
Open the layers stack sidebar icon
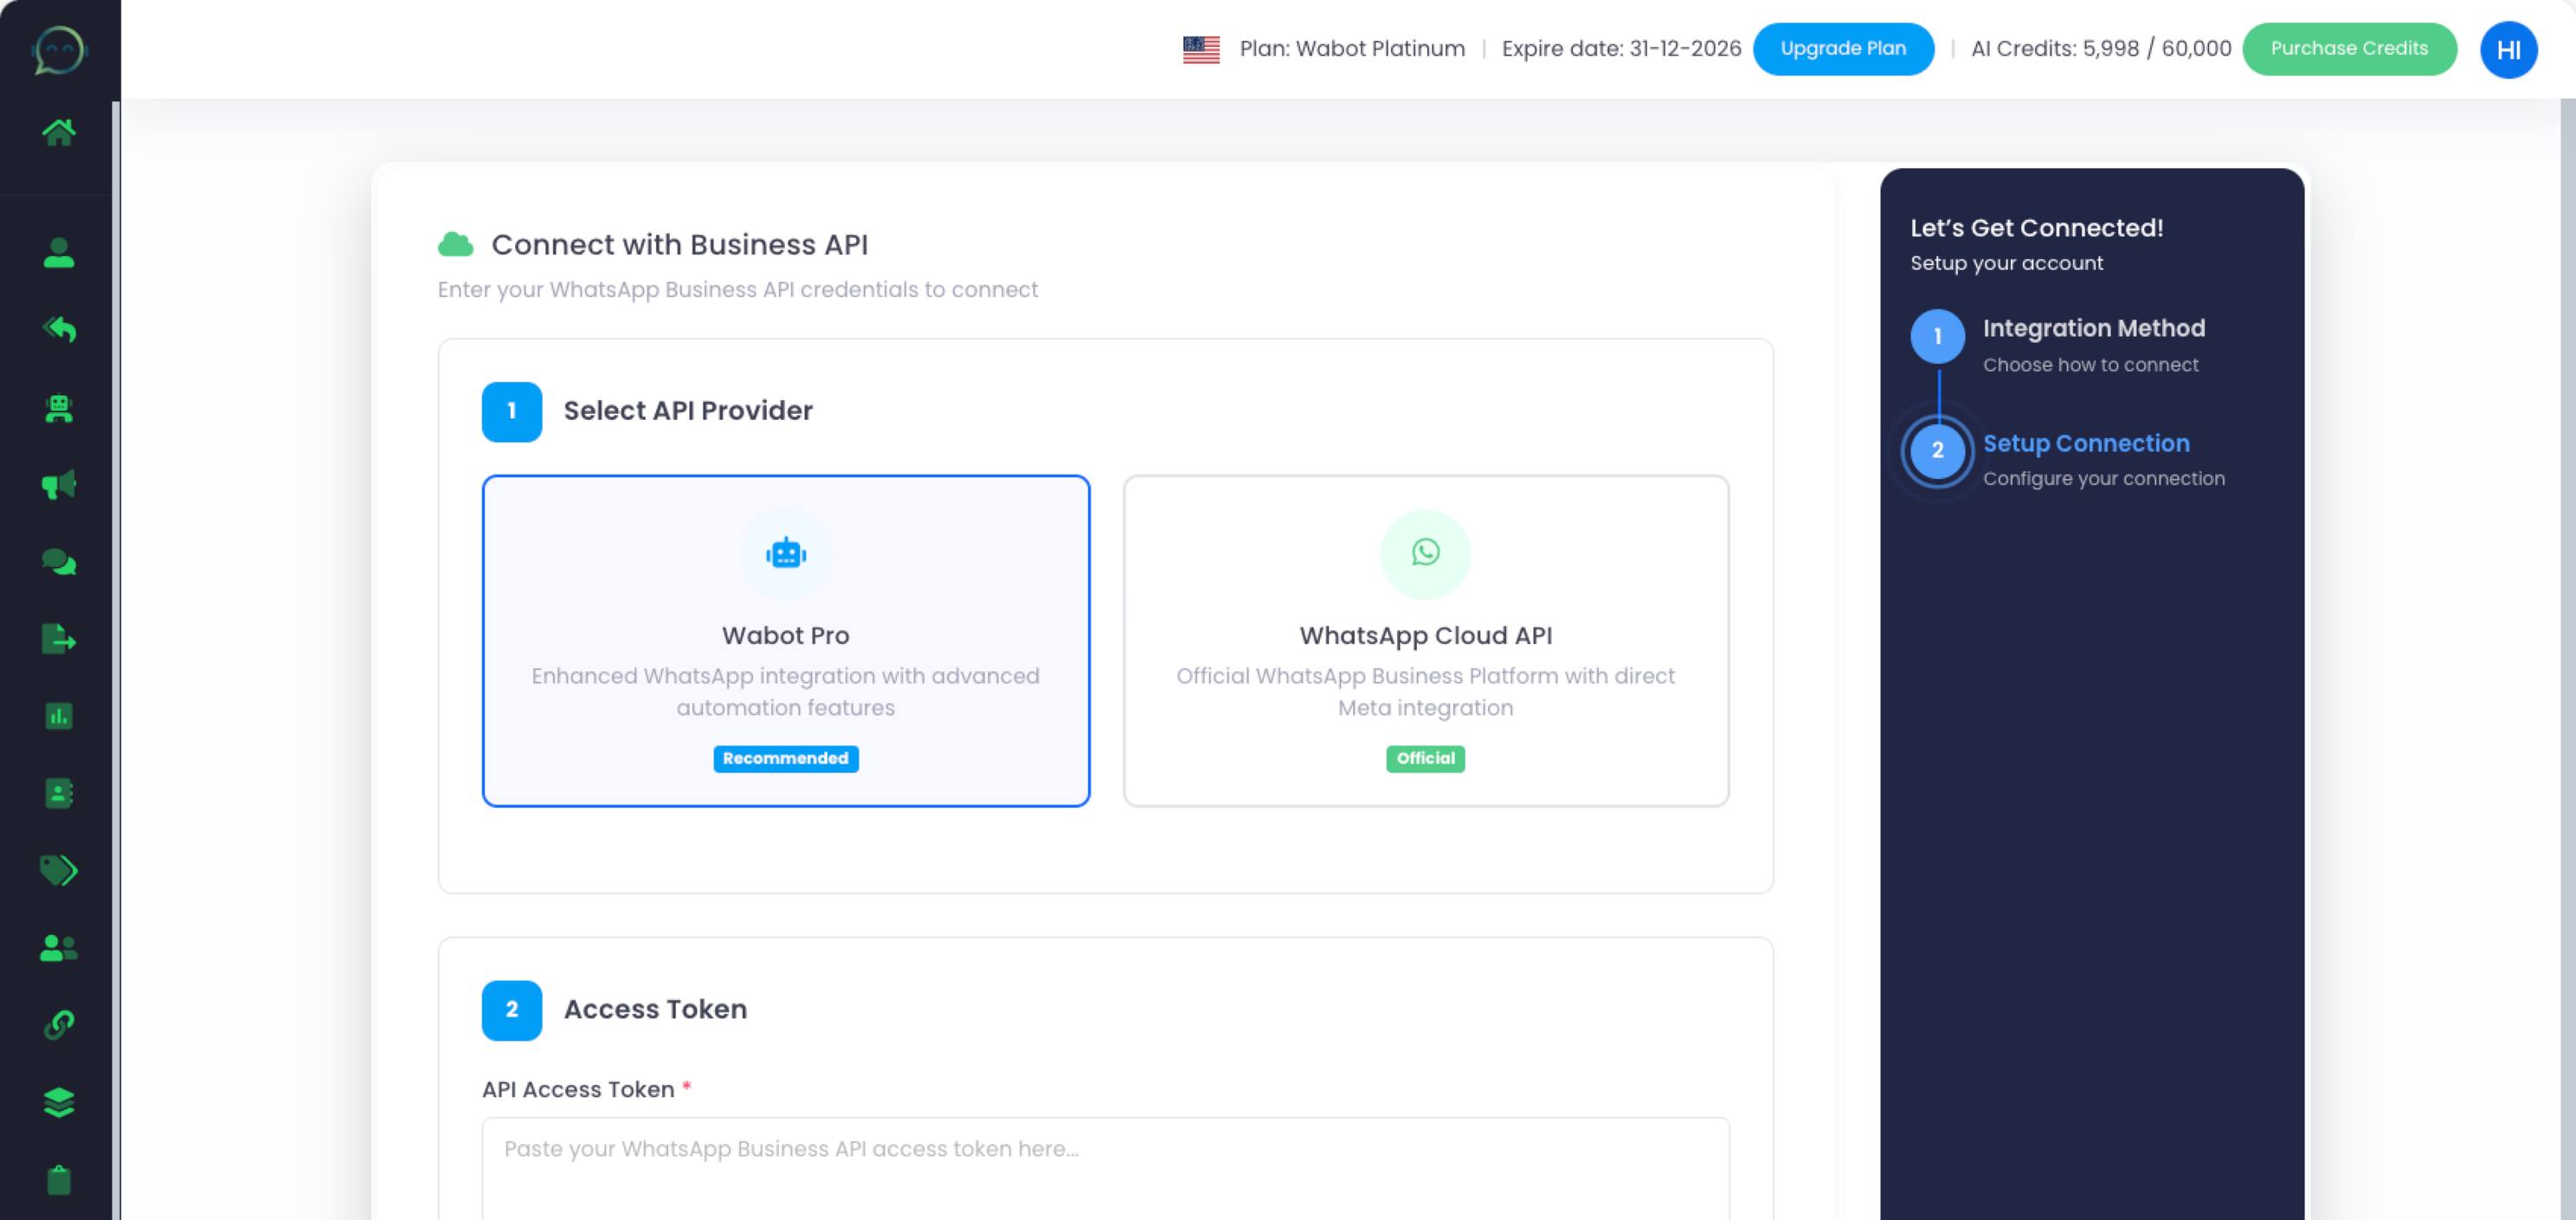pyautogui.click(x=59, y=1102)
